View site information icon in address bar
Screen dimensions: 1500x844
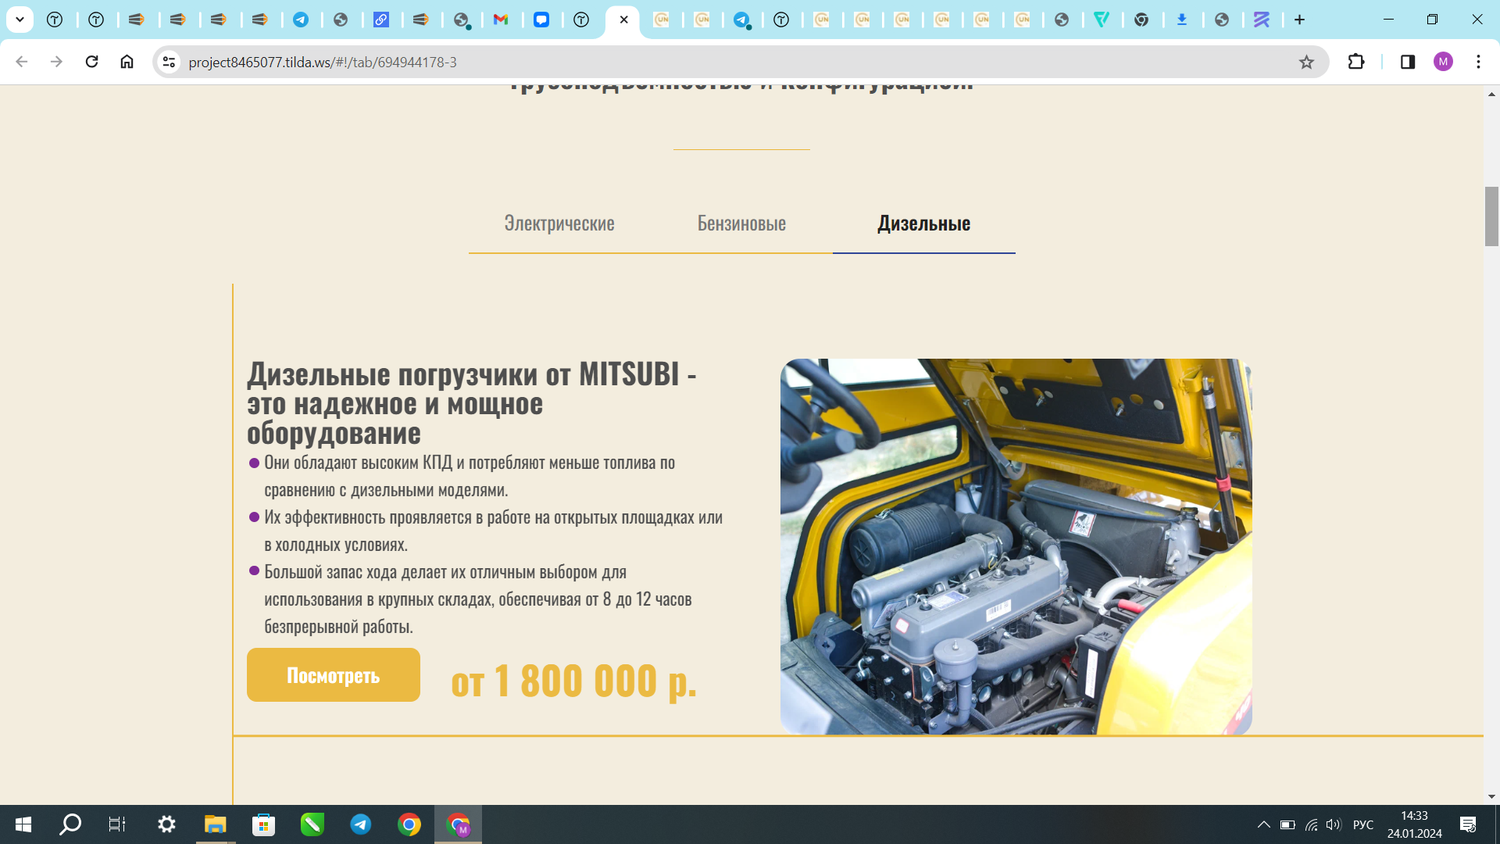[x=169, y=62]
